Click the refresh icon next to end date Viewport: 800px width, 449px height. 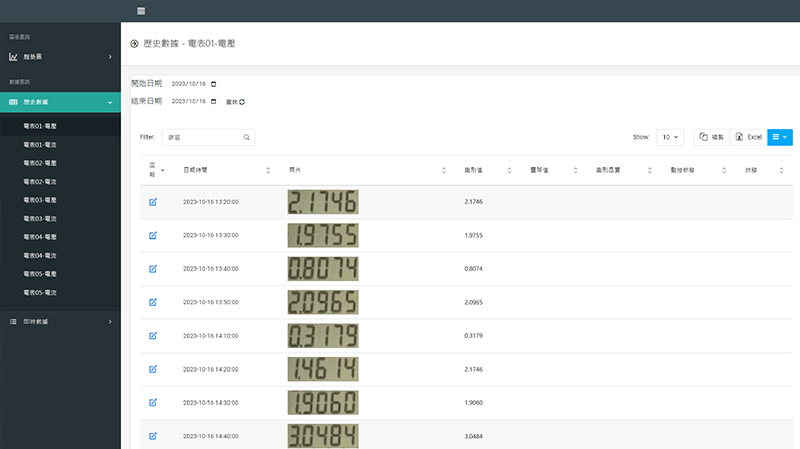242,102
